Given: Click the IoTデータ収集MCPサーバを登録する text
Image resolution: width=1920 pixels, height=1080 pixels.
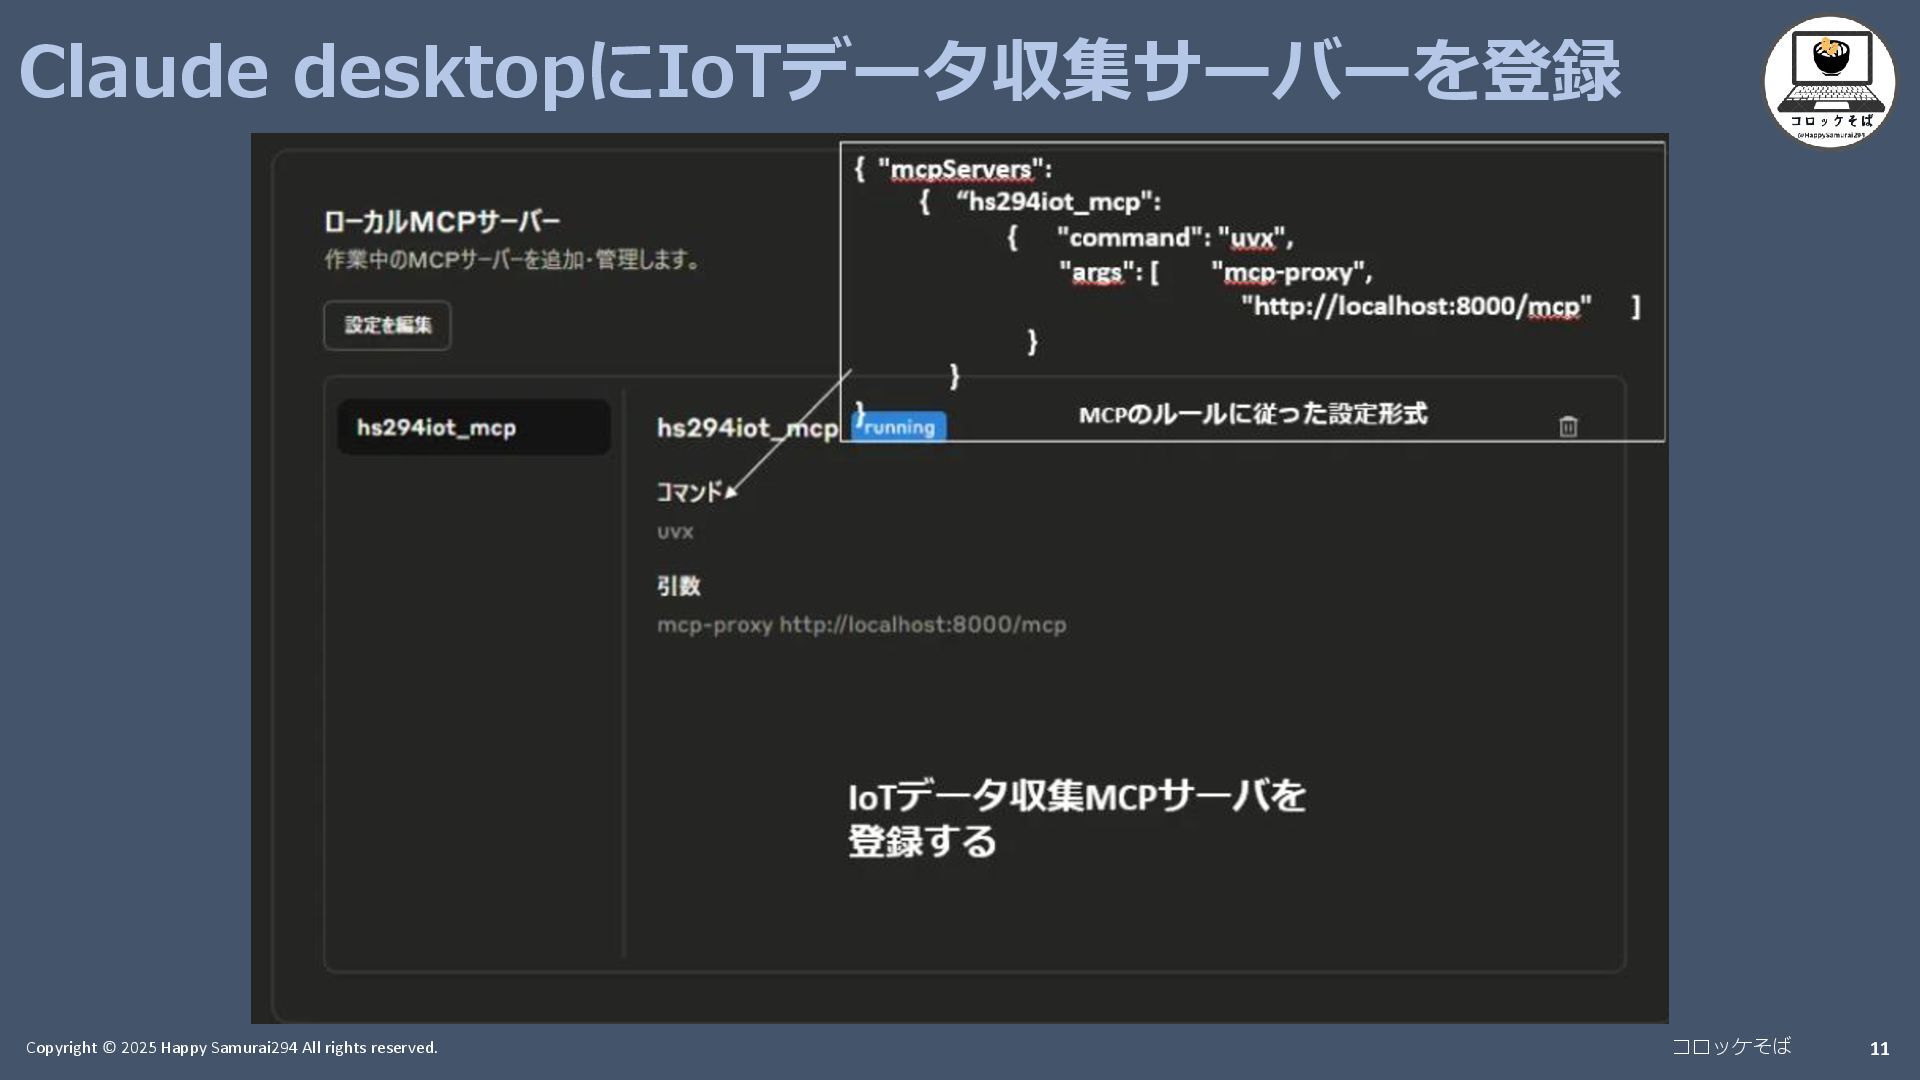Looking at the screenshot, I should click(1076, 818).
